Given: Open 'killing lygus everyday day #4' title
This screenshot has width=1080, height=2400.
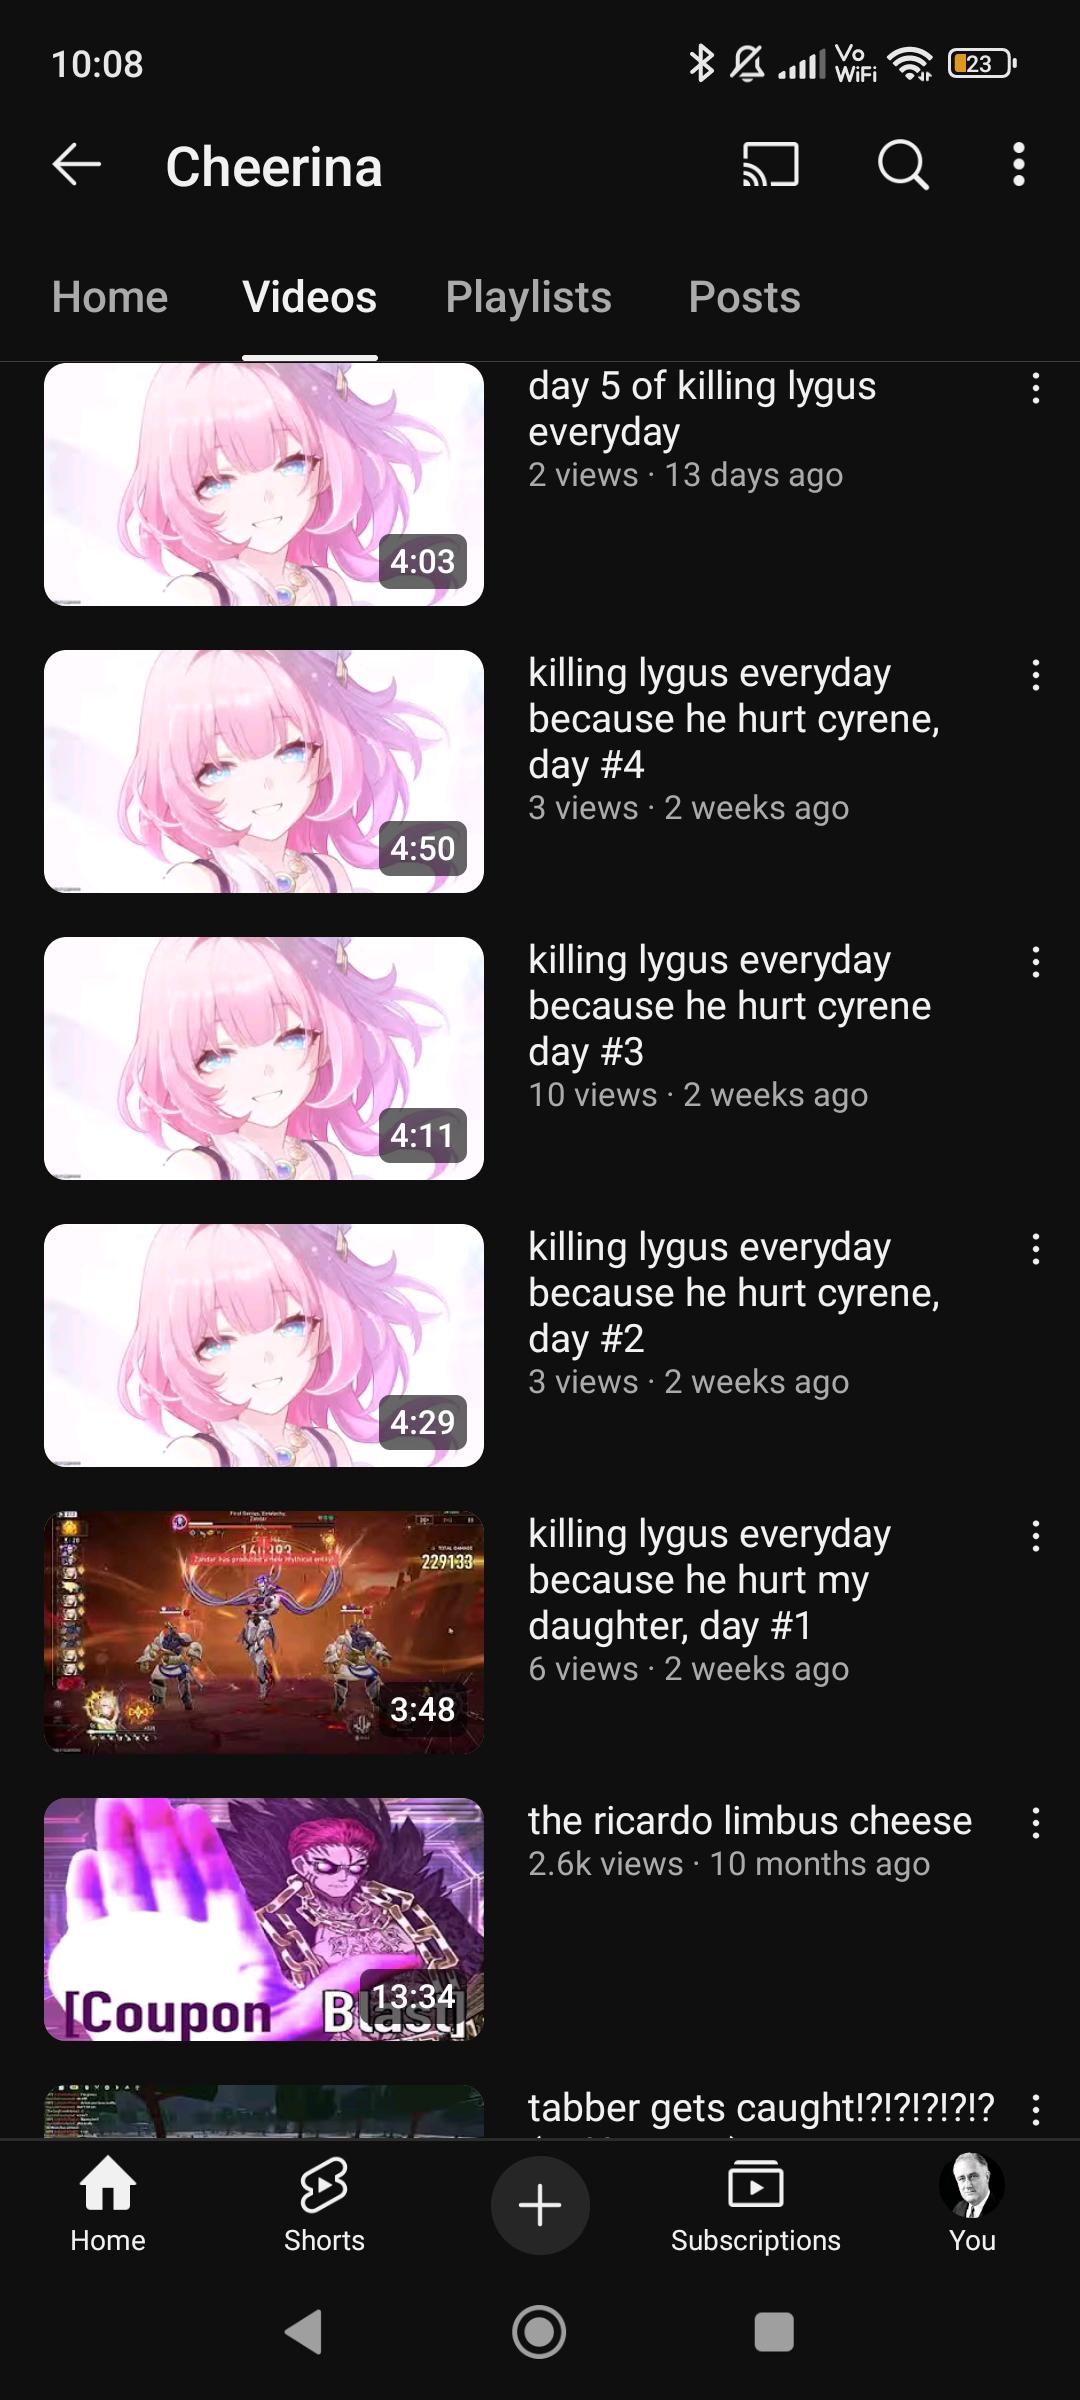Looking at the screenshot, I should (734, 718).
